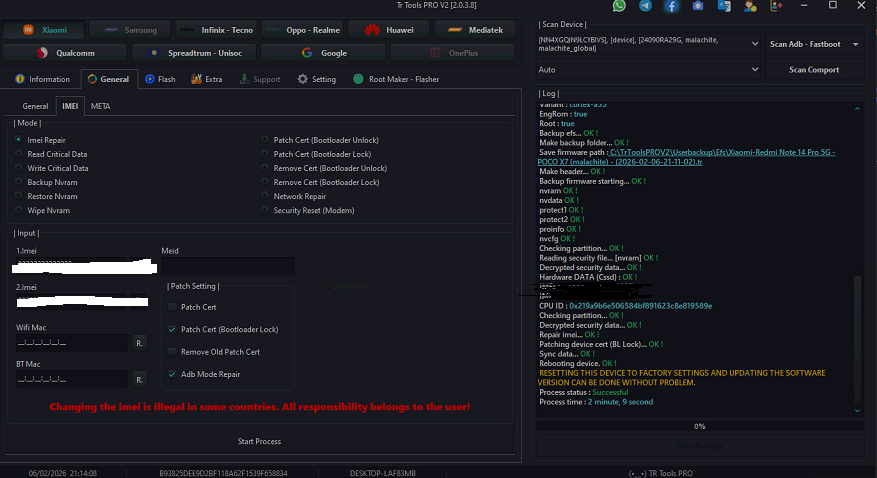This screenshot has width=877, height=478.
Task: Switch to the Flash tab
Action: [x=160, y=79]
